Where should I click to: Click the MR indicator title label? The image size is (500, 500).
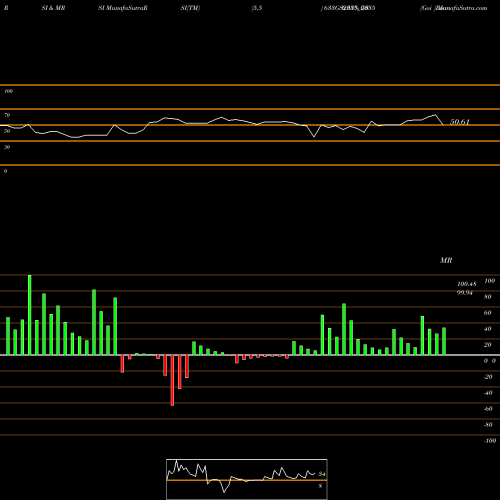point(446,260)
